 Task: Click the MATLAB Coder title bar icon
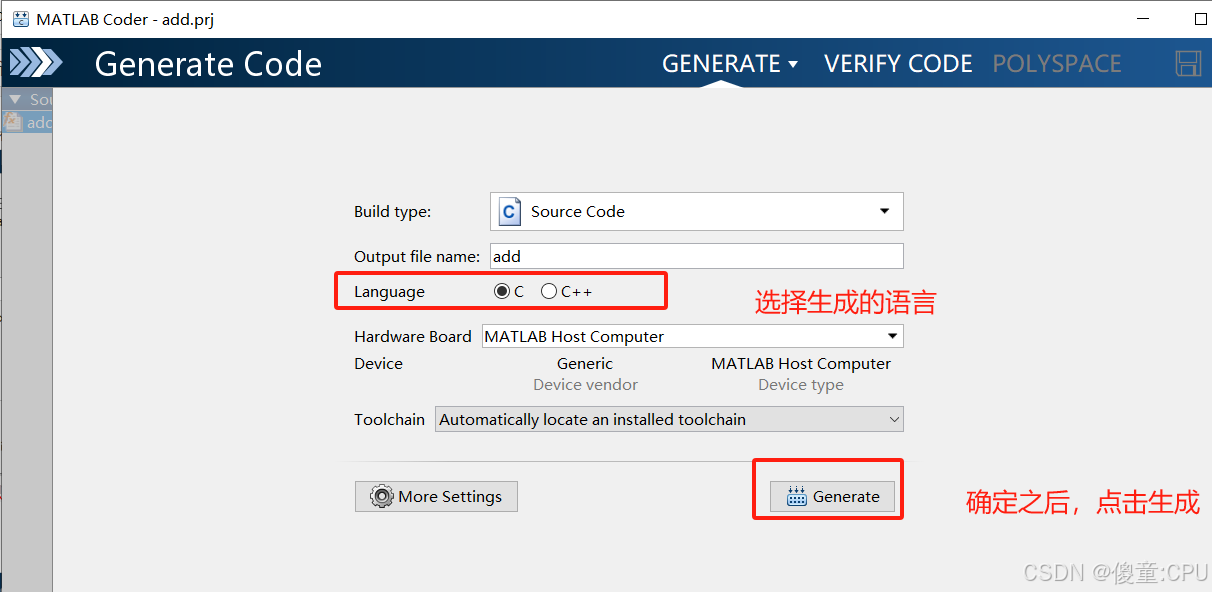tap(20, 19)
